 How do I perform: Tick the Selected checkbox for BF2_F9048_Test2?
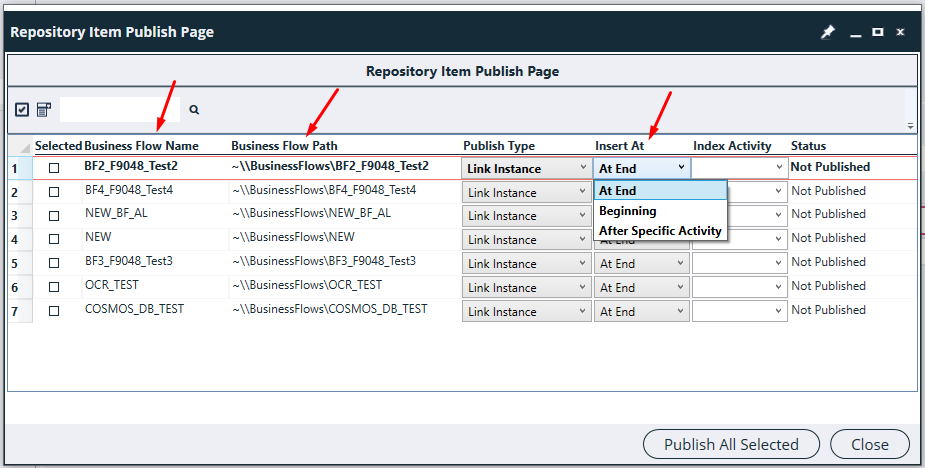click(x=54, y=168)
